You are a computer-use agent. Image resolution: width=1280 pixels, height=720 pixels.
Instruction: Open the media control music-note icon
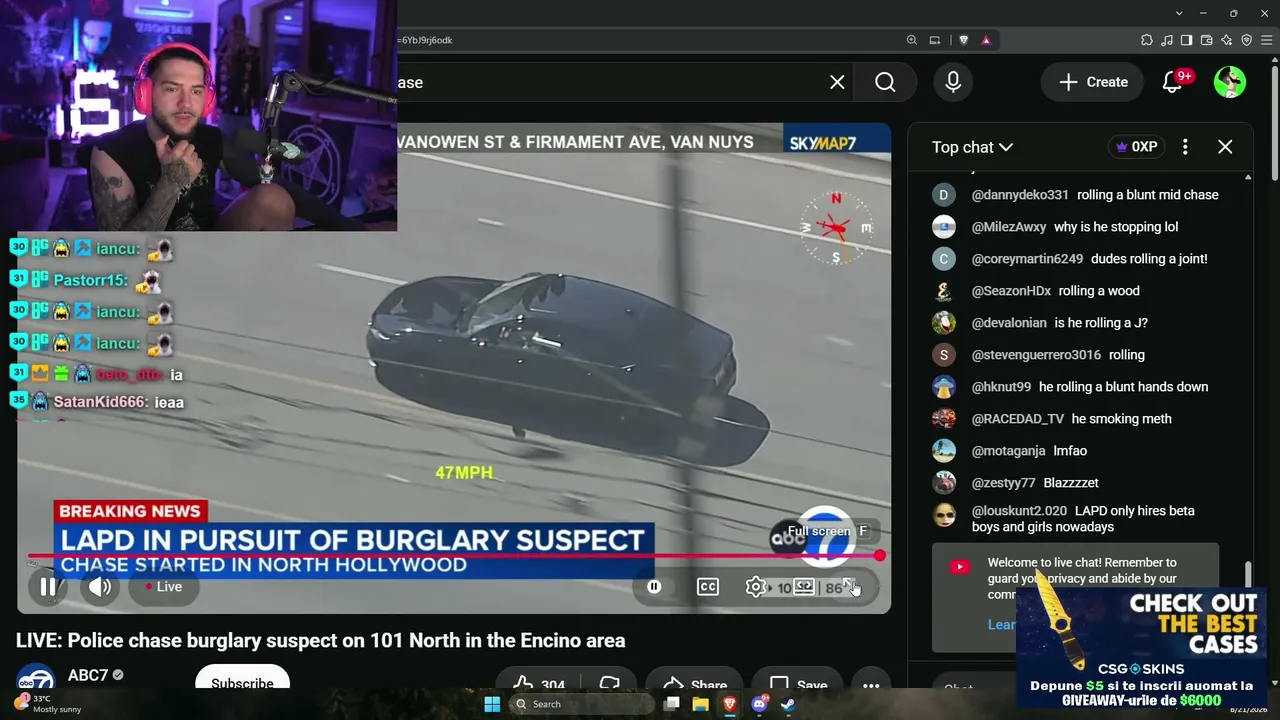1167,40
